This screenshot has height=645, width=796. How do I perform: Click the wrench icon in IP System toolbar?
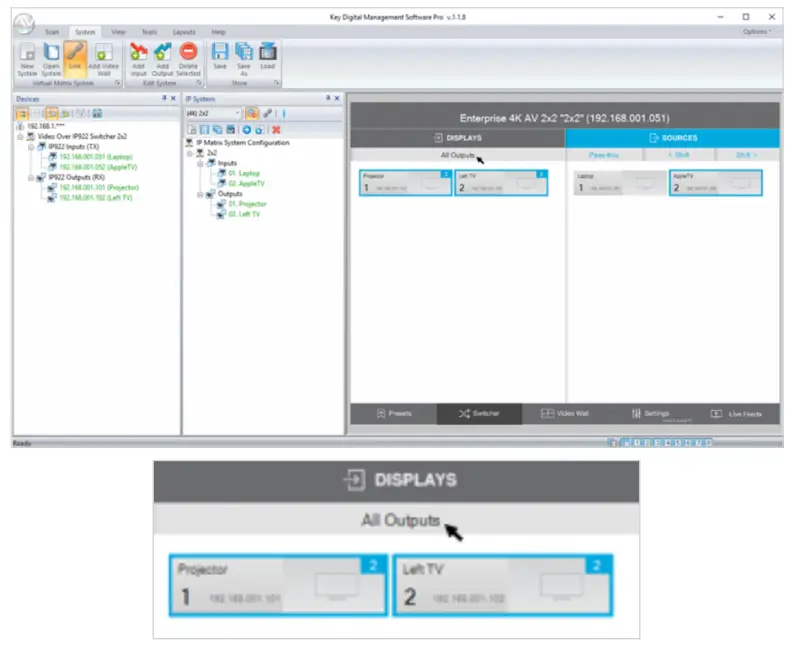pos(268,113)
